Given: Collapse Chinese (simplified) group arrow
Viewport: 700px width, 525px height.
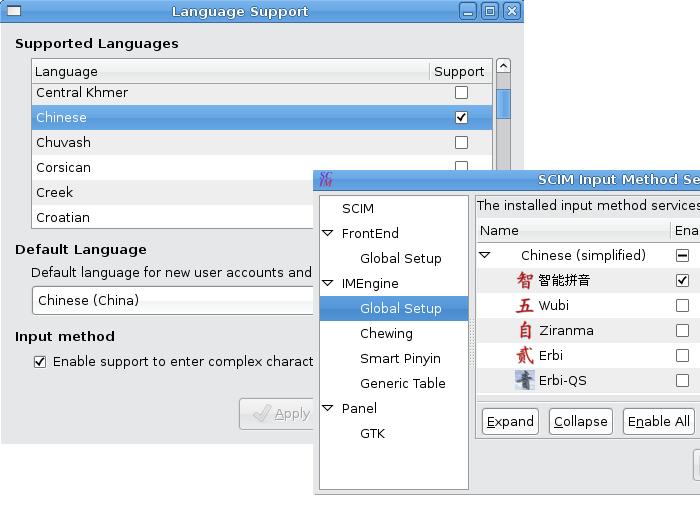Looking at the screenshot, I should click(x=485, y=255).
